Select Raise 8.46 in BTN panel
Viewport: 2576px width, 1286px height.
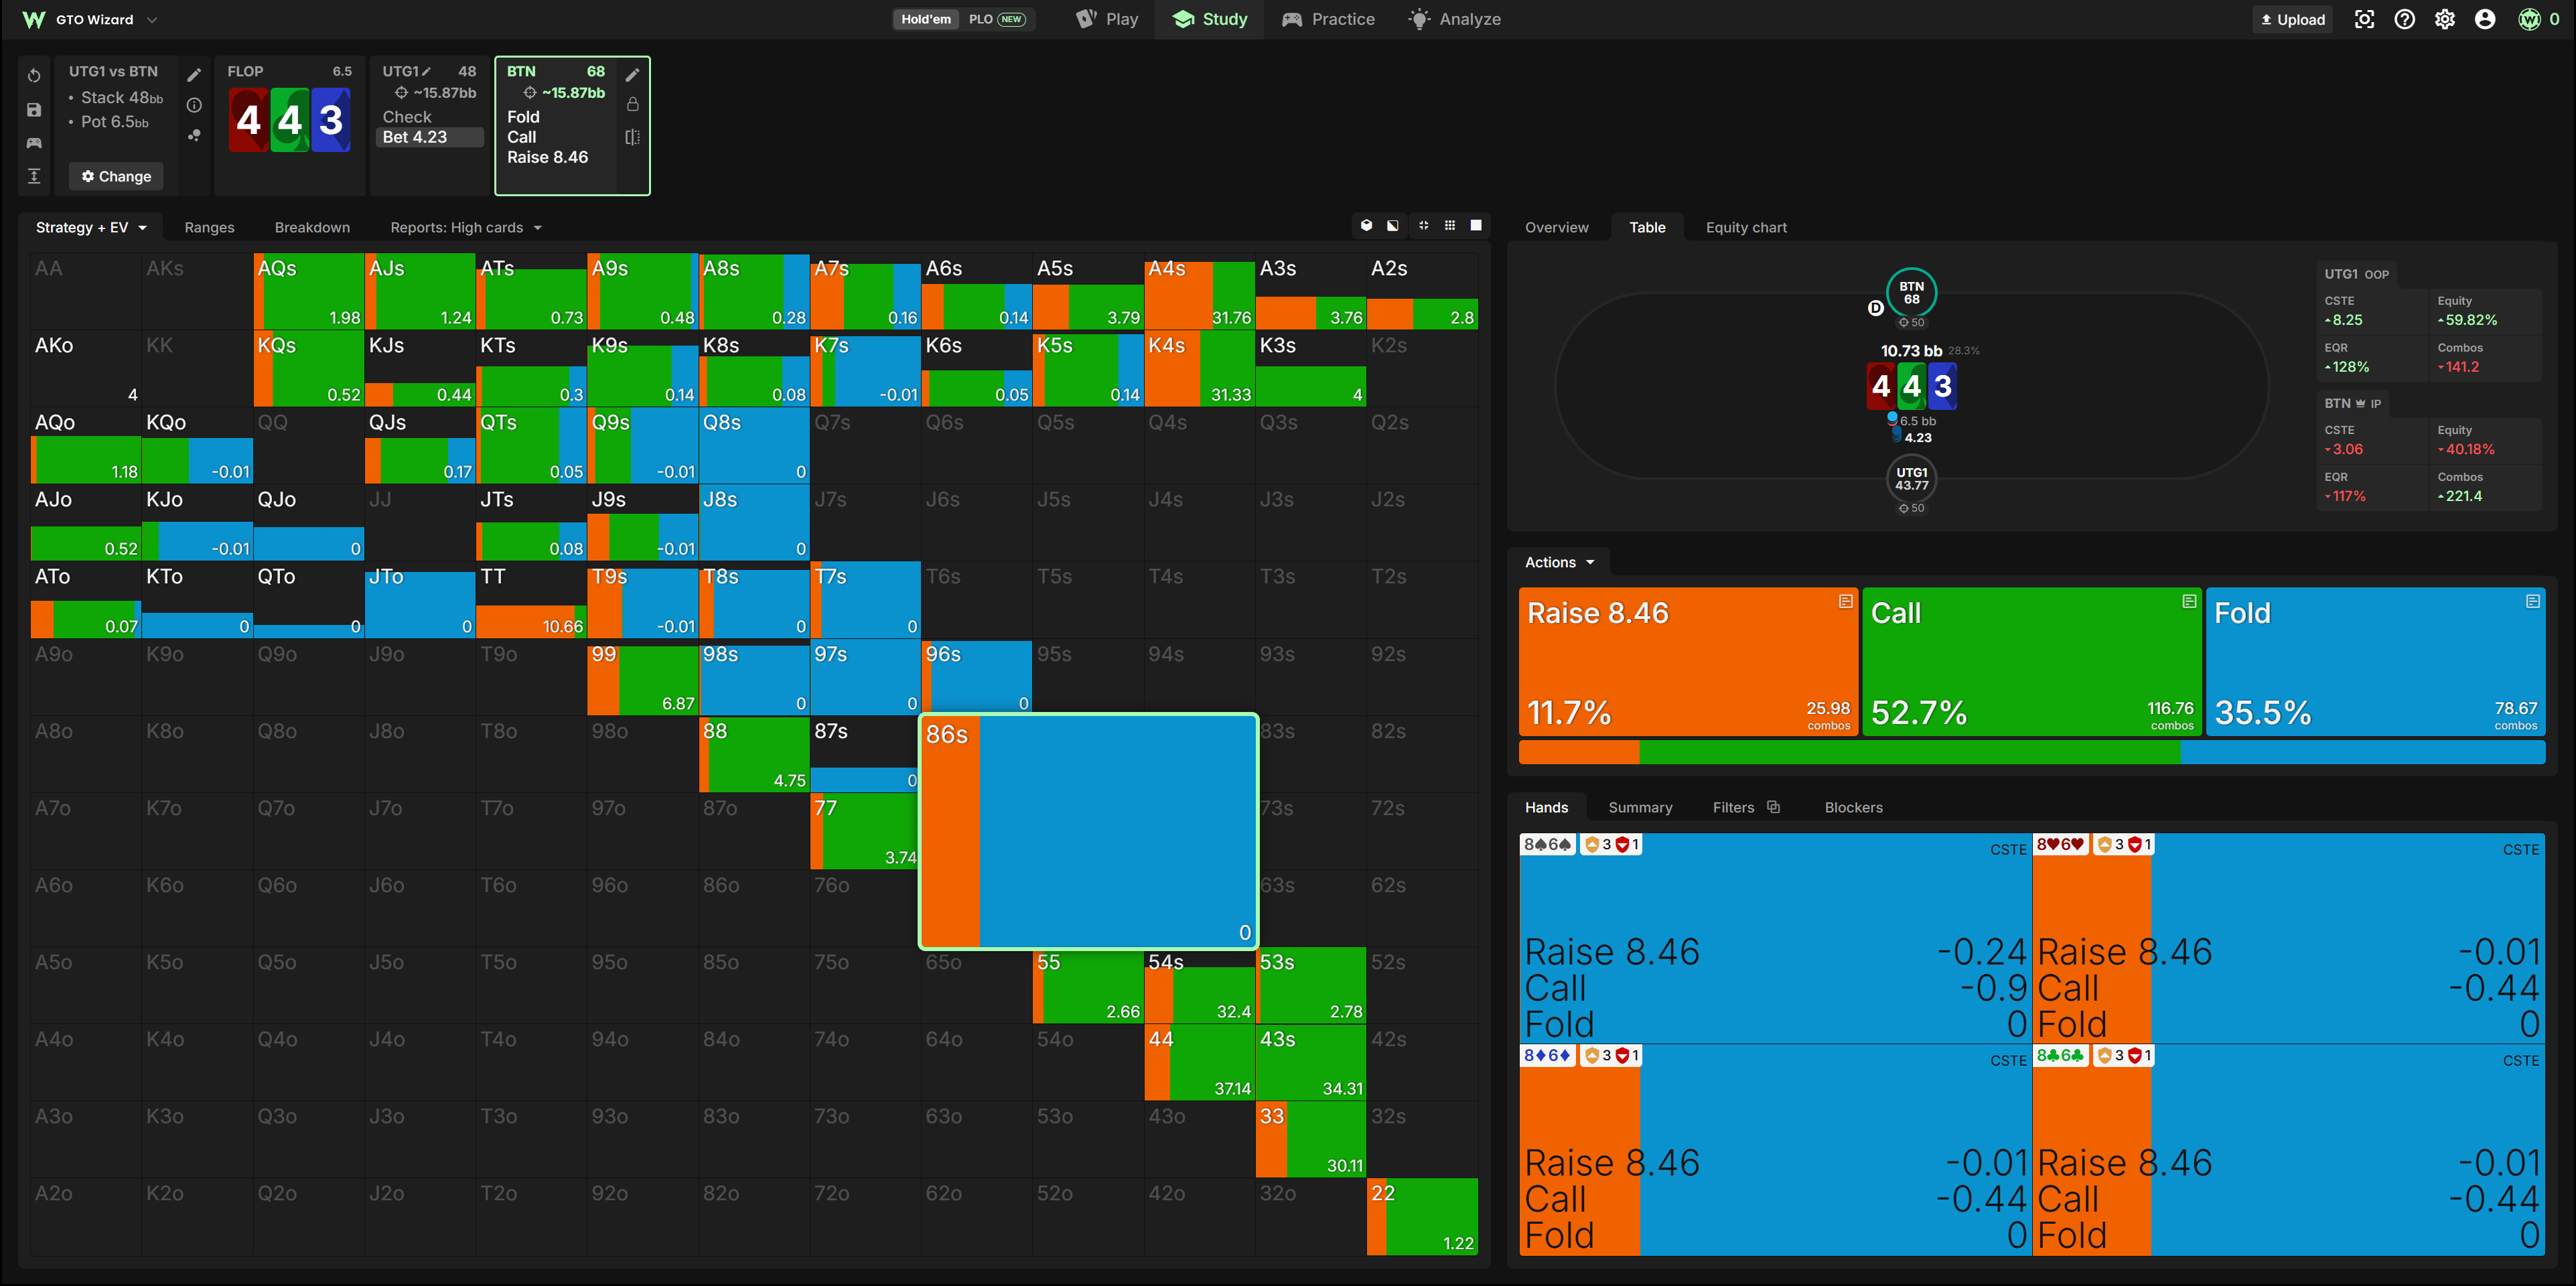point(547,157)
